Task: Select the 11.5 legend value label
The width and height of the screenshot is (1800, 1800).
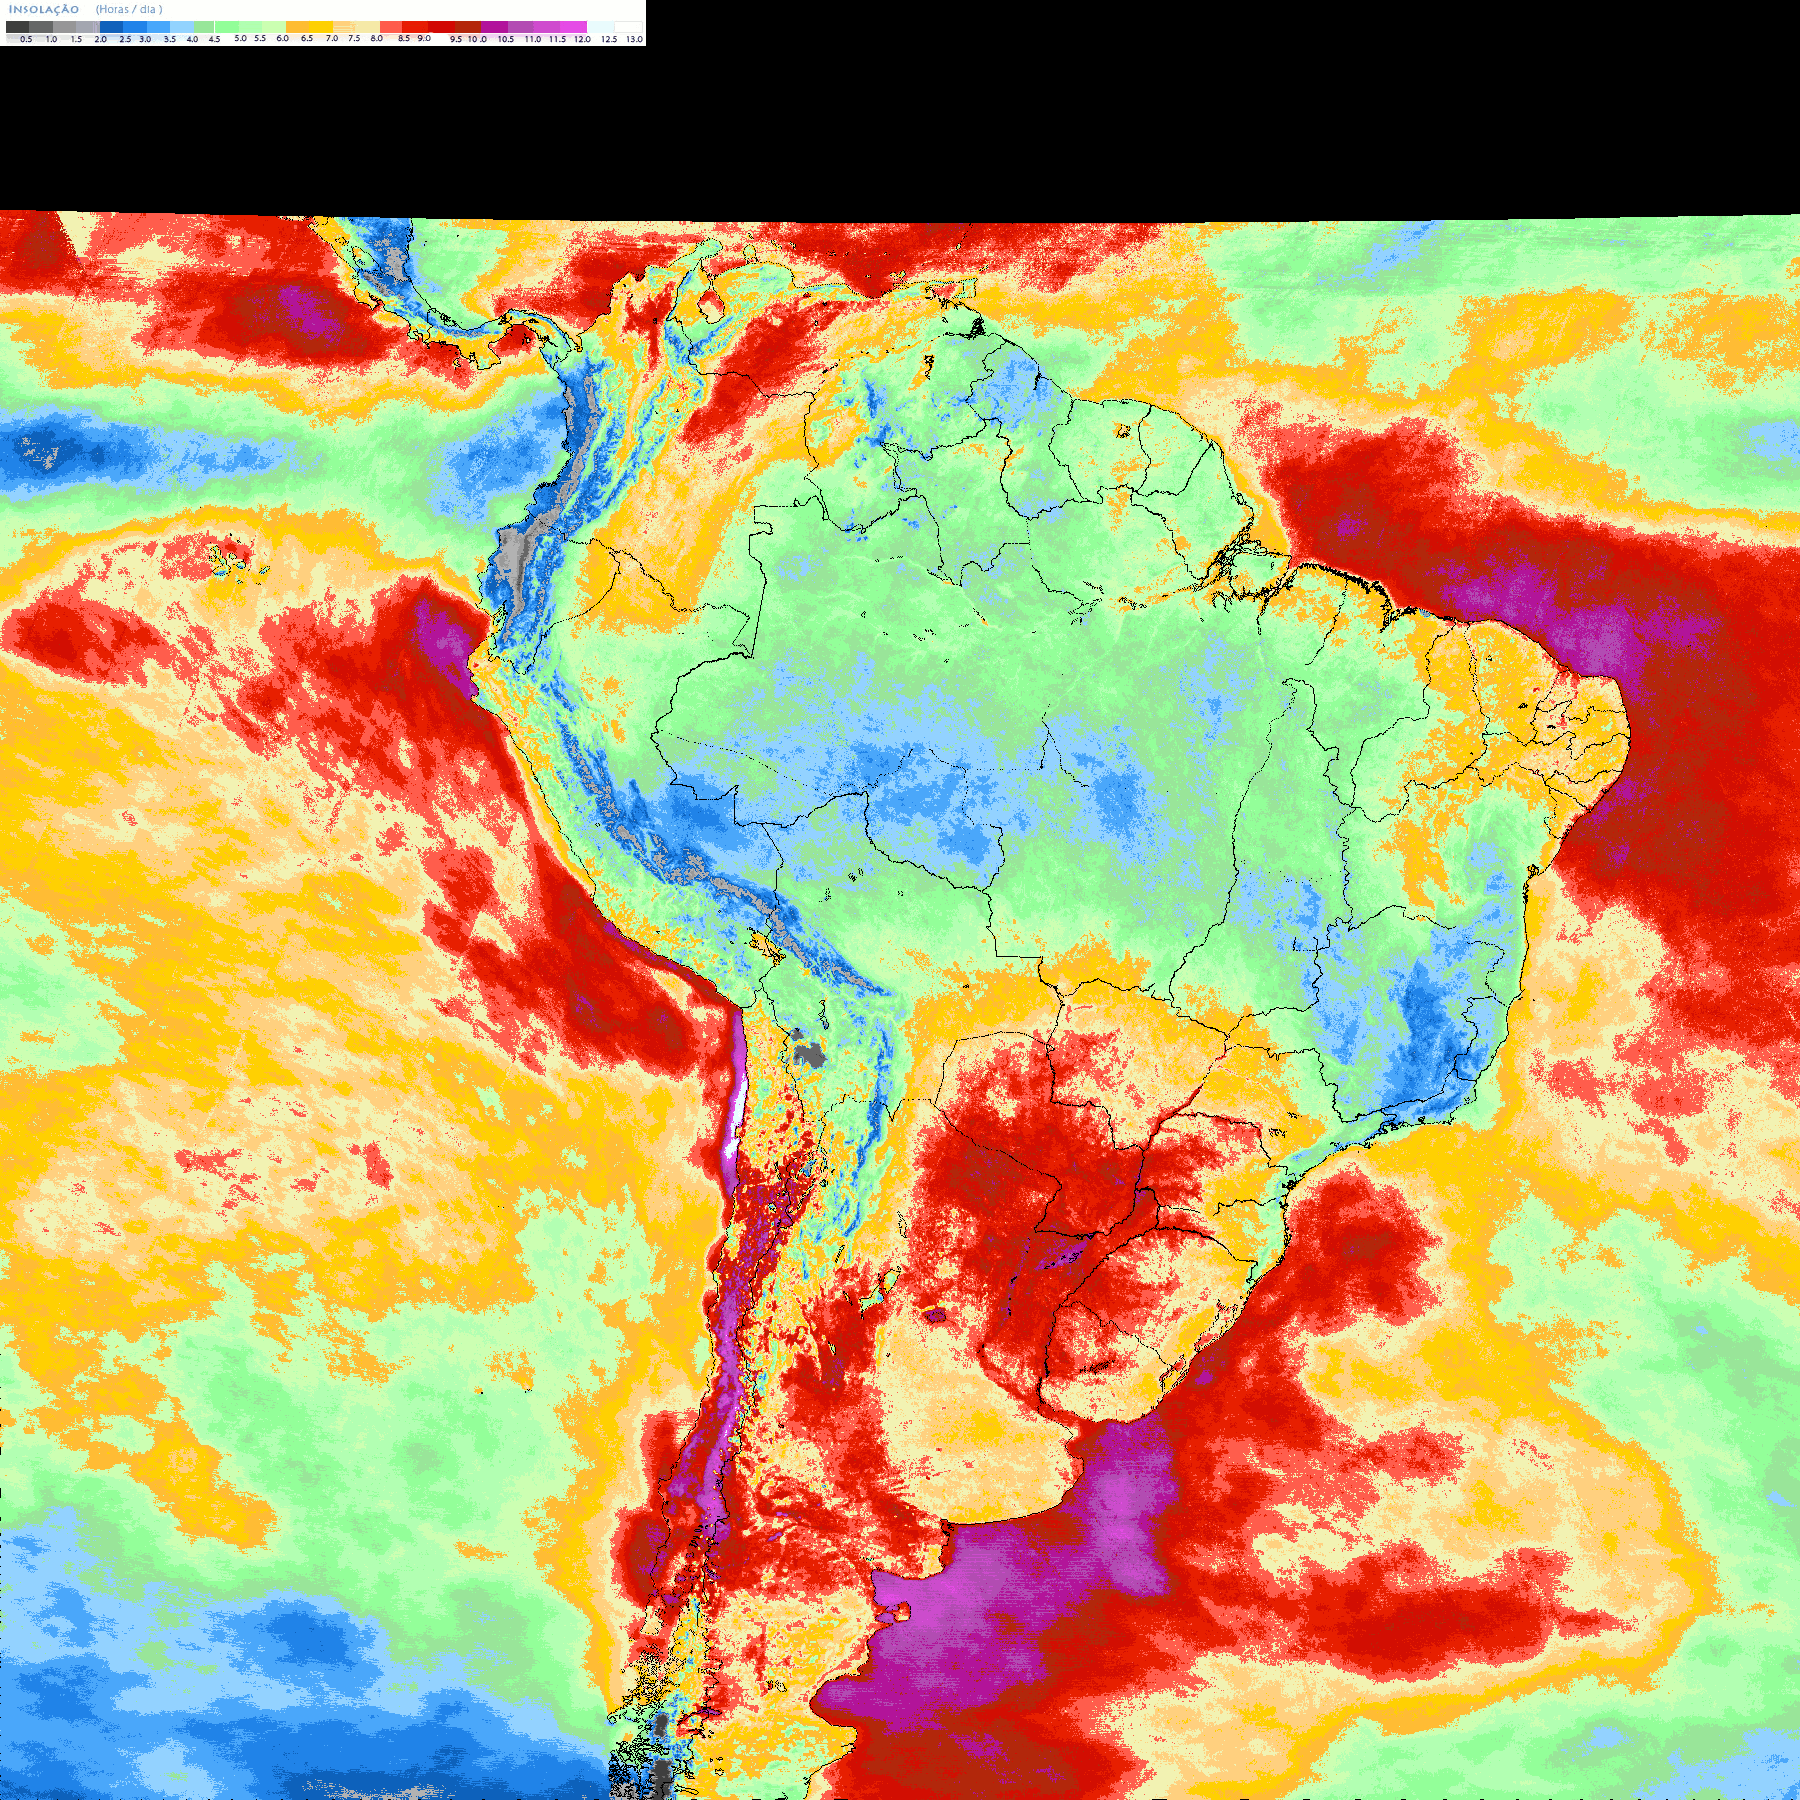Action: point(557,39)
